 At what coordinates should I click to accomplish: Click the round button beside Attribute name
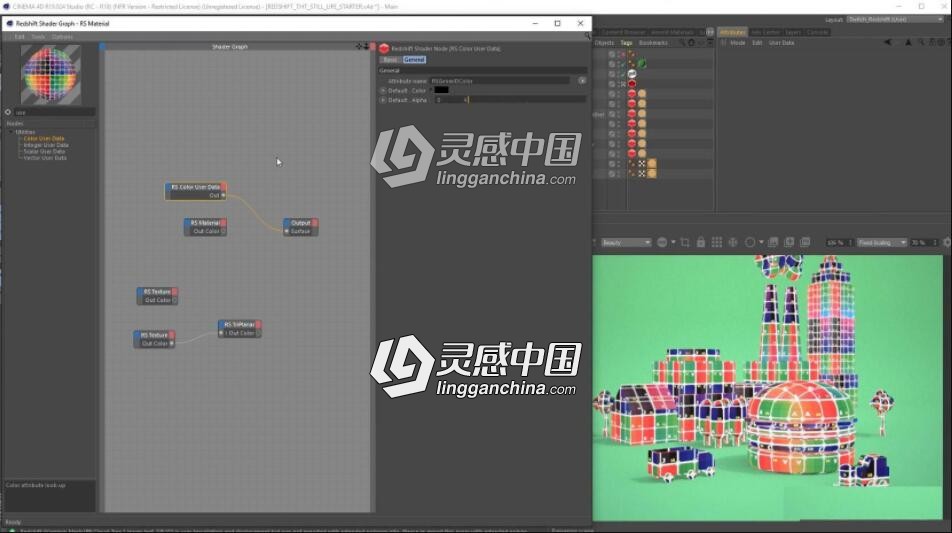(x=582, y=80)
